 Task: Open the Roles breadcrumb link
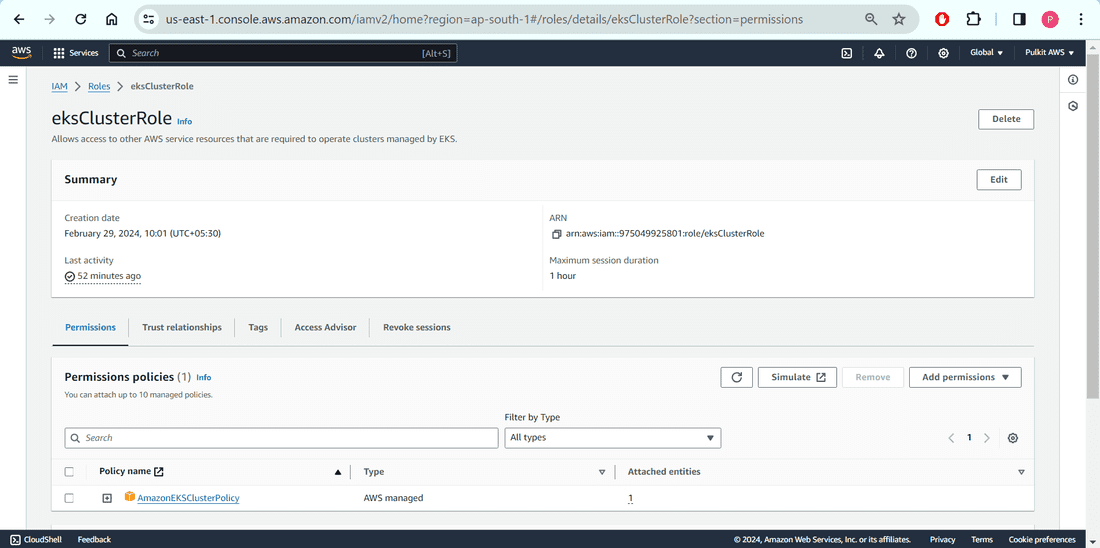(99, 86)
